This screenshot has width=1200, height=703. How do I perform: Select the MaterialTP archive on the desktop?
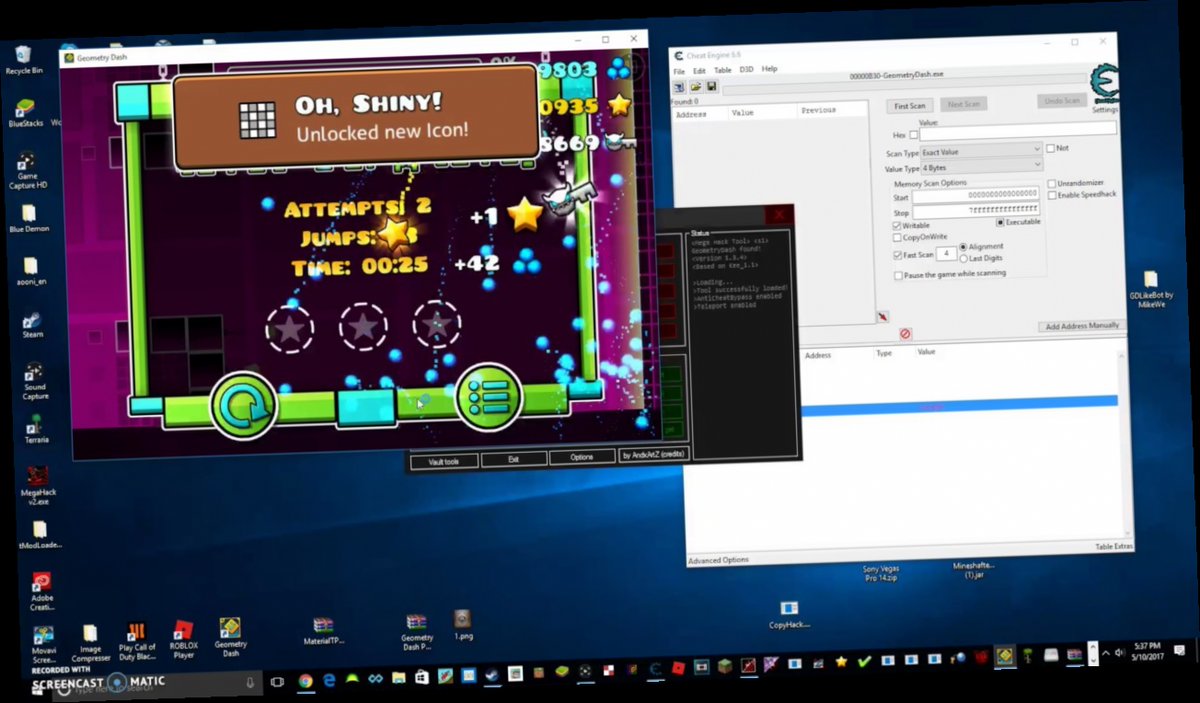coord(322,631)
